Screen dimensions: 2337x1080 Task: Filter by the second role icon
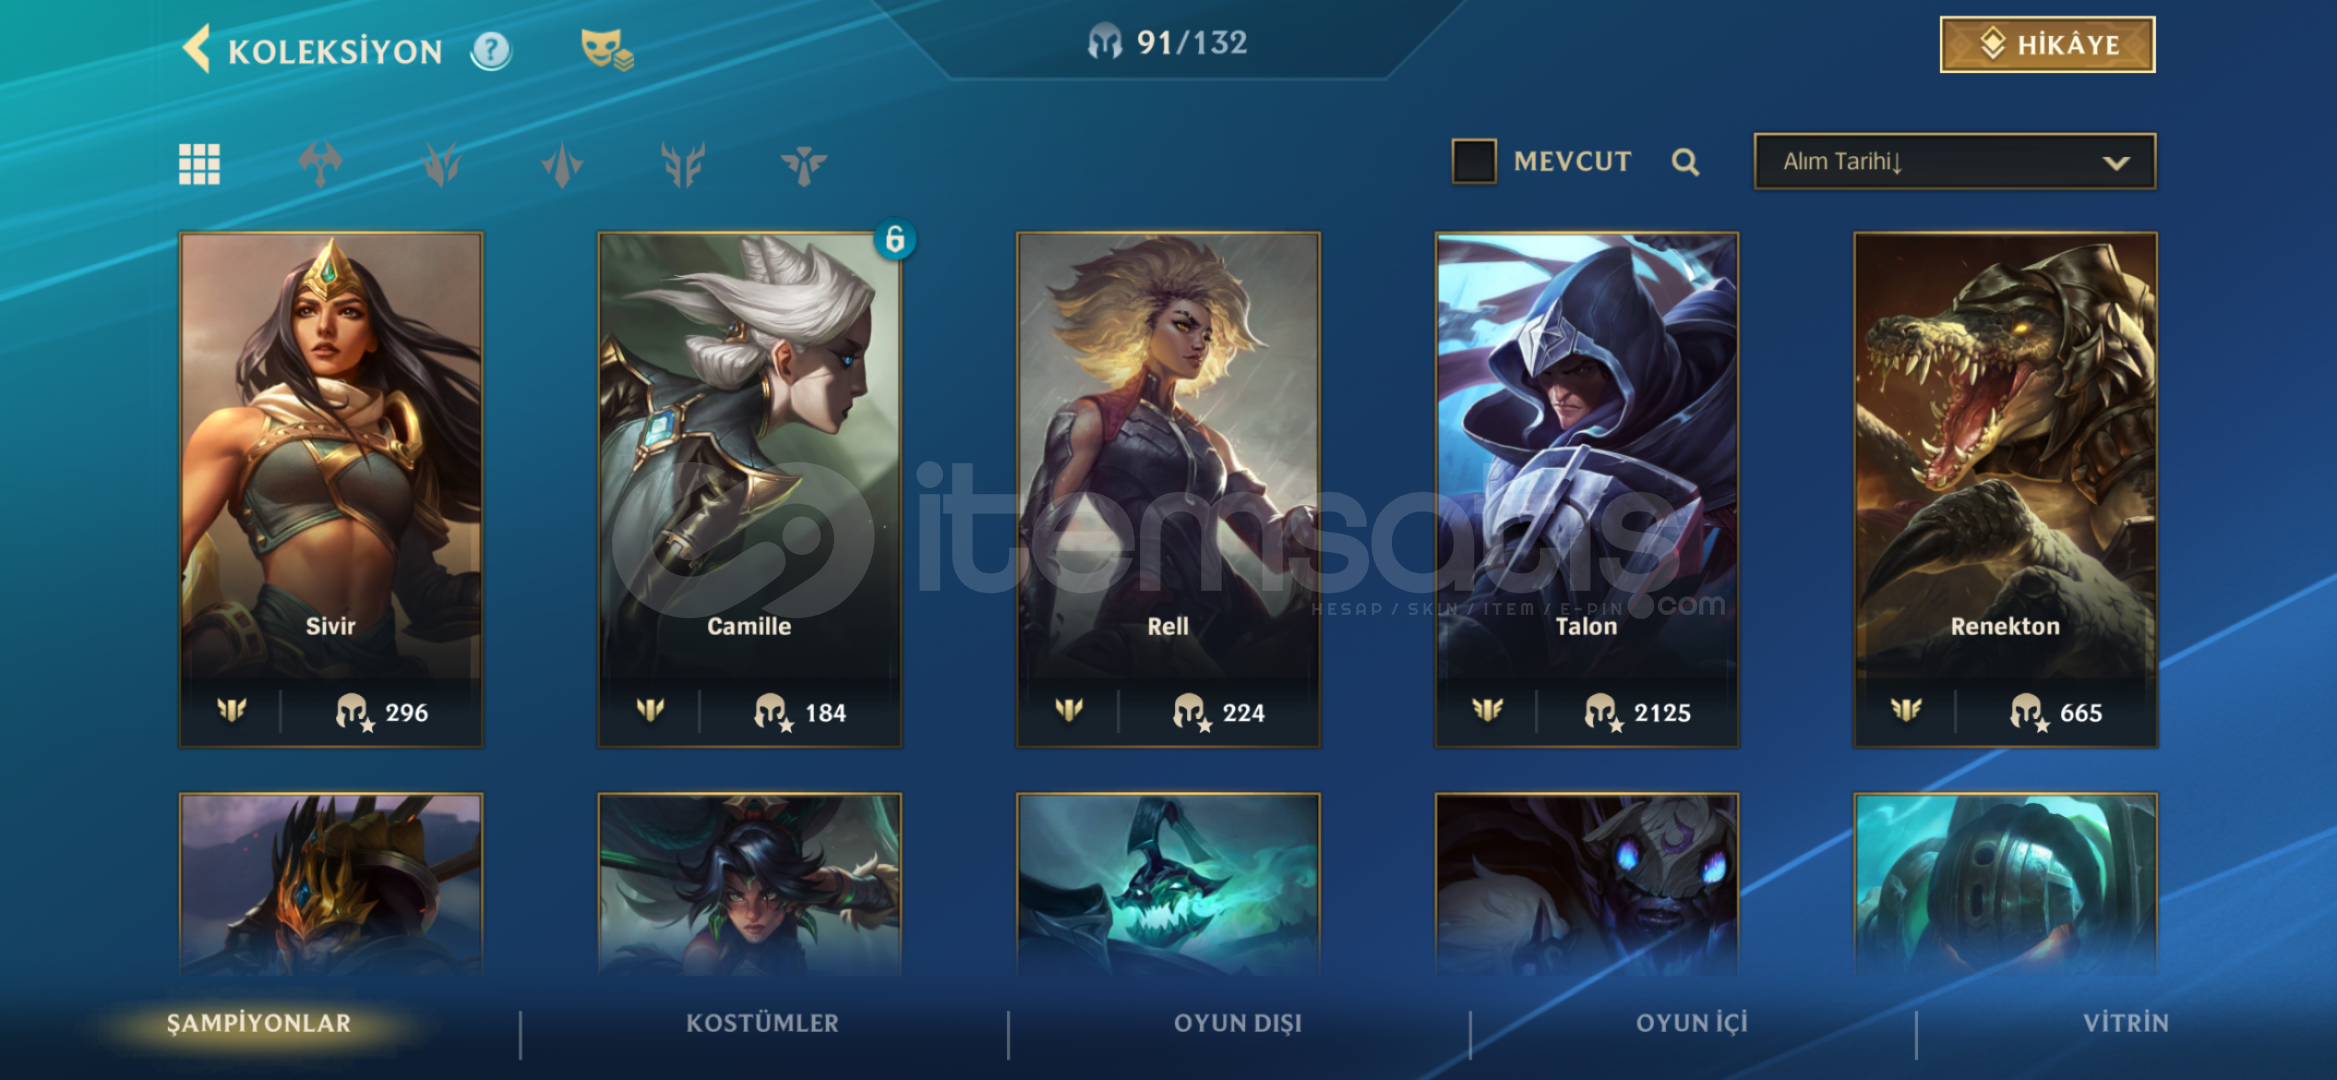click(x=441, y=164)
